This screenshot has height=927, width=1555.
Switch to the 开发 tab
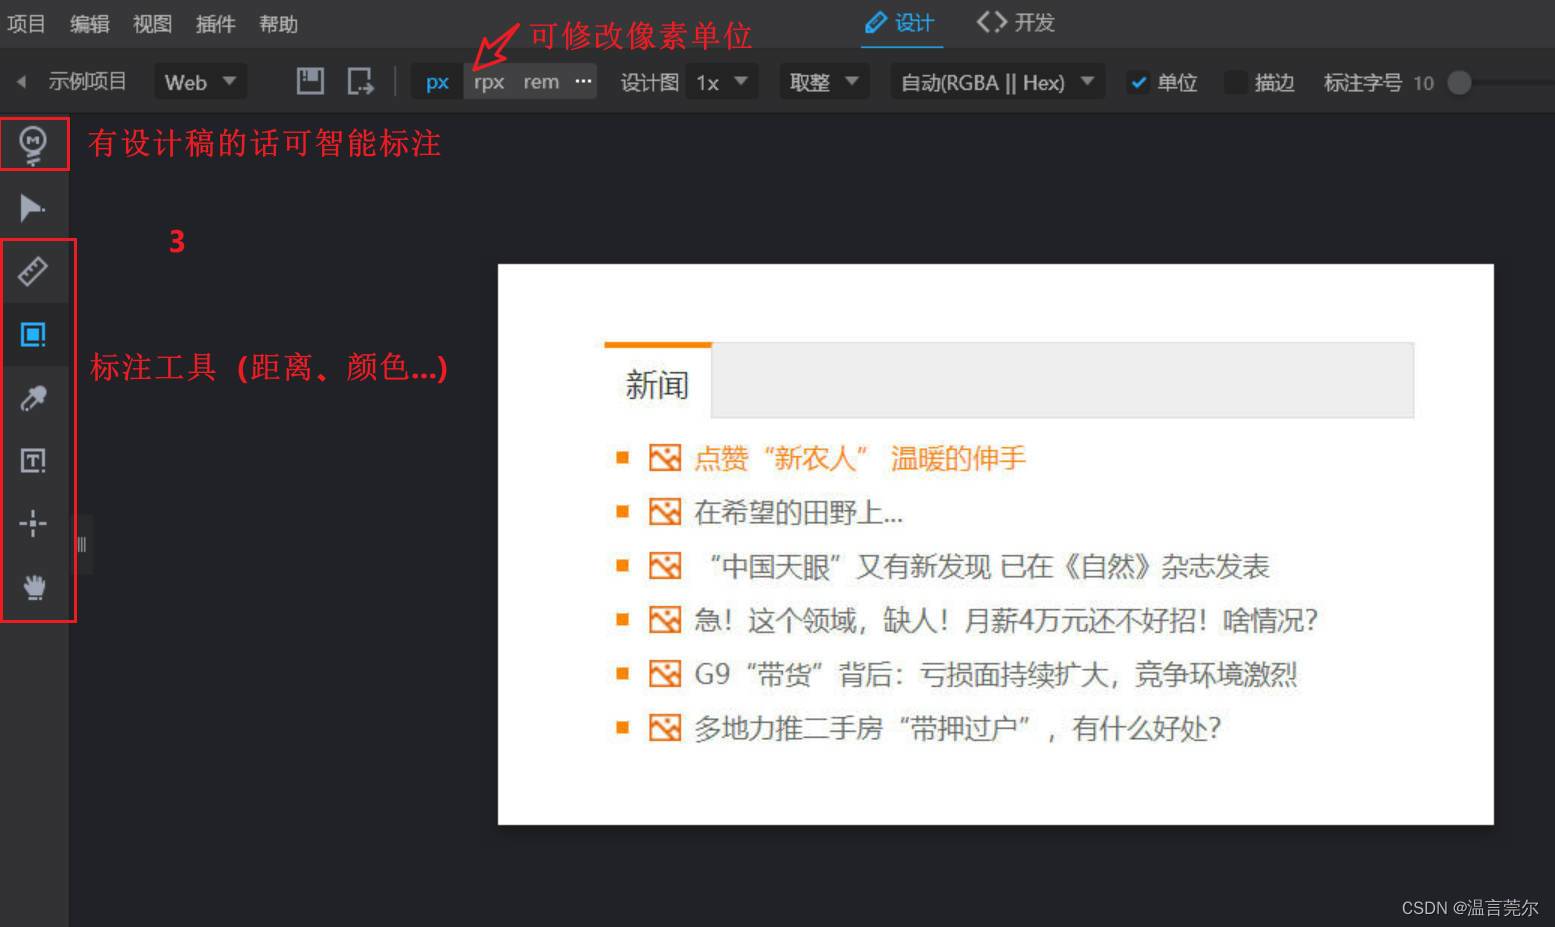pyautogui.click(x=1016, y=23)
